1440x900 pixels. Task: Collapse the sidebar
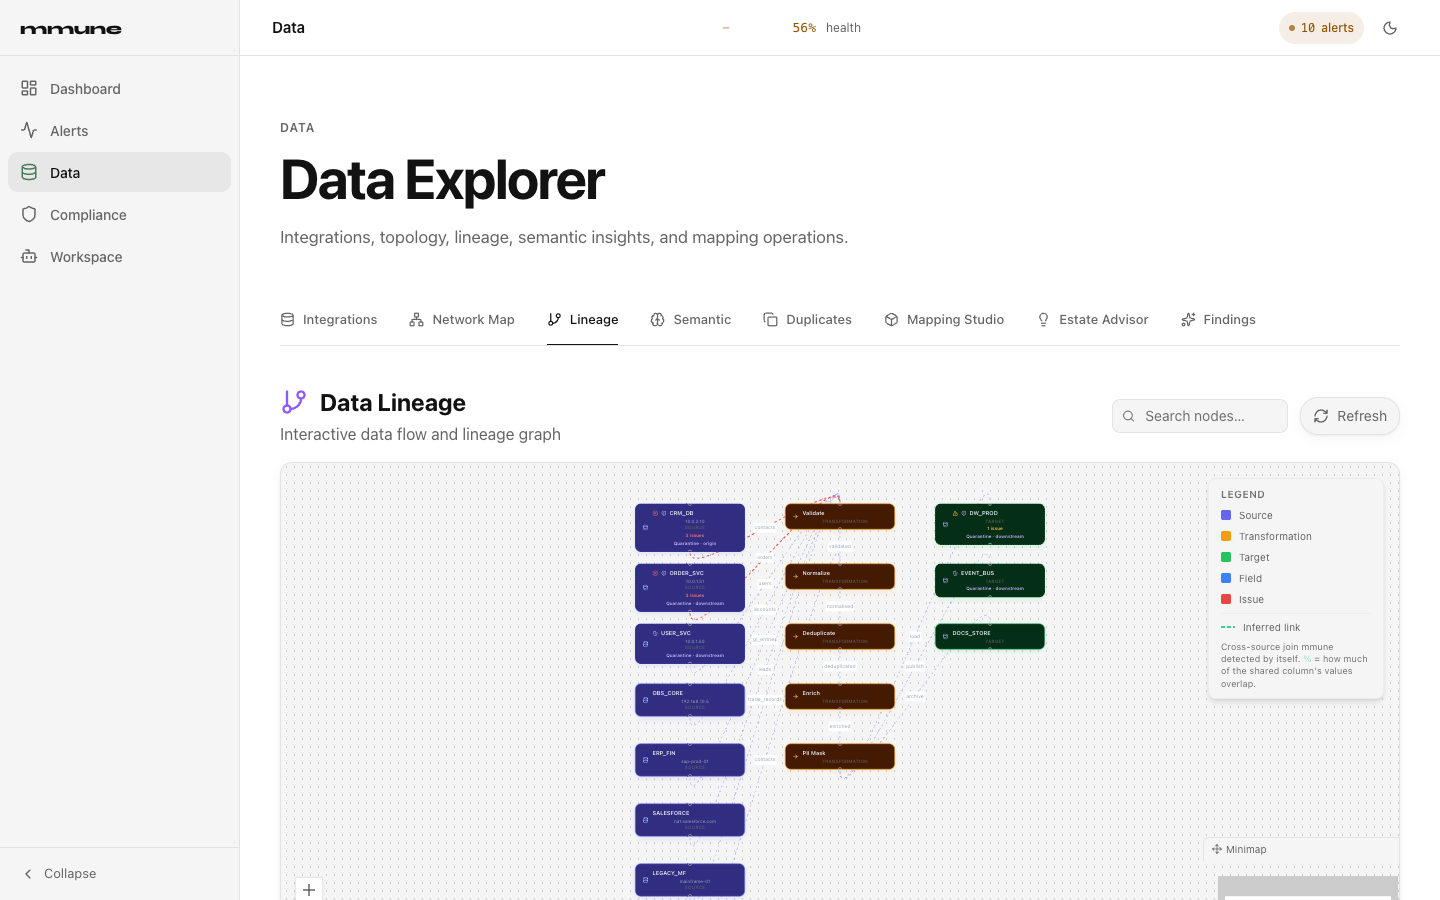[60, 873]
